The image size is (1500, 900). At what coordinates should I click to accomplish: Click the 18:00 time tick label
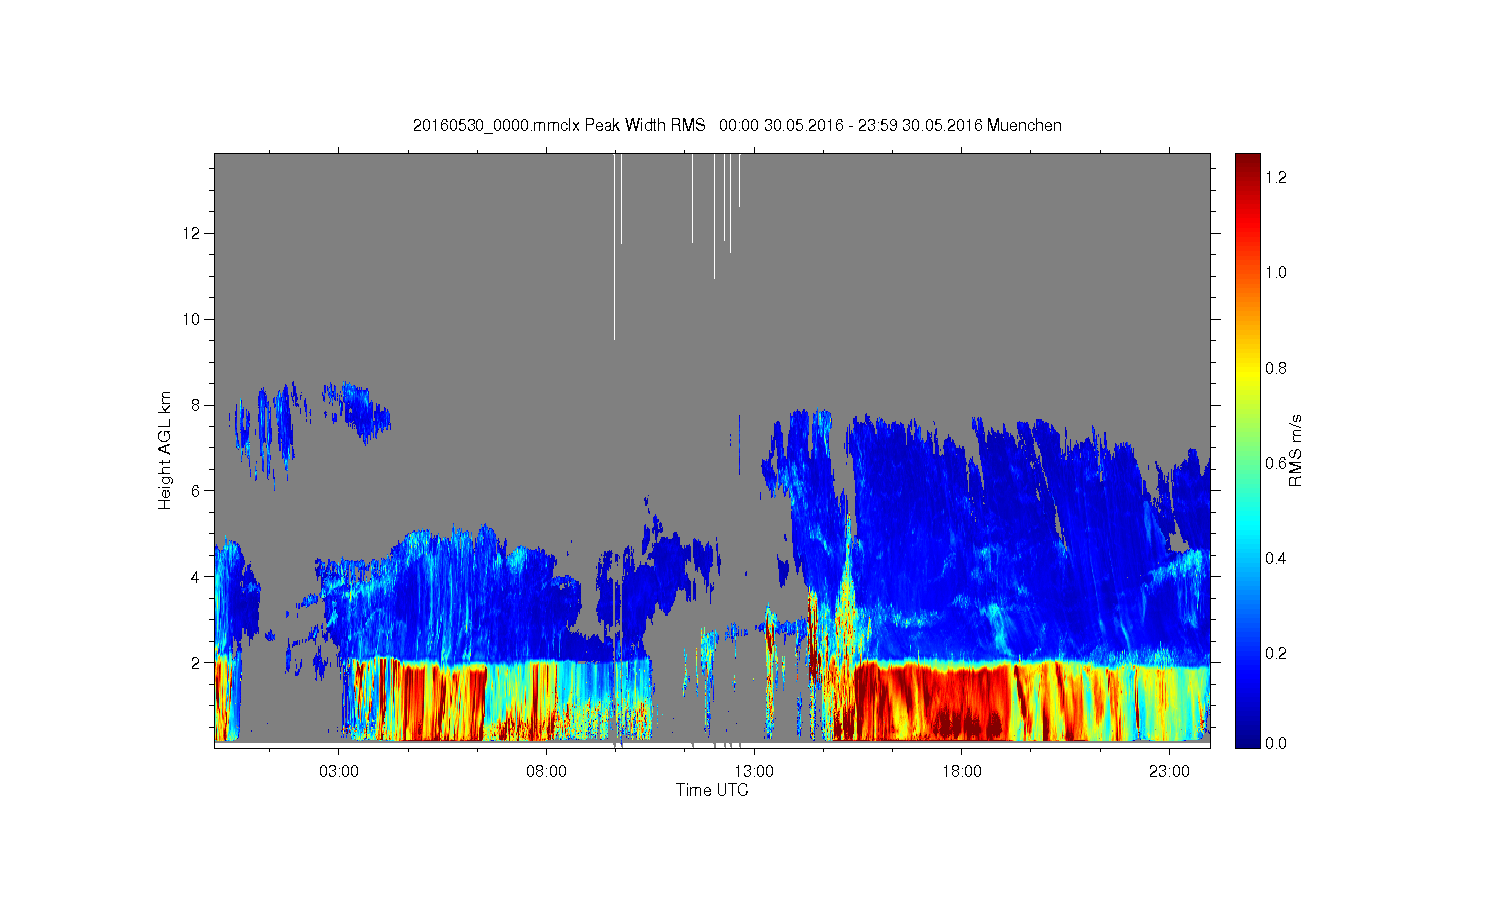point(962,771)
